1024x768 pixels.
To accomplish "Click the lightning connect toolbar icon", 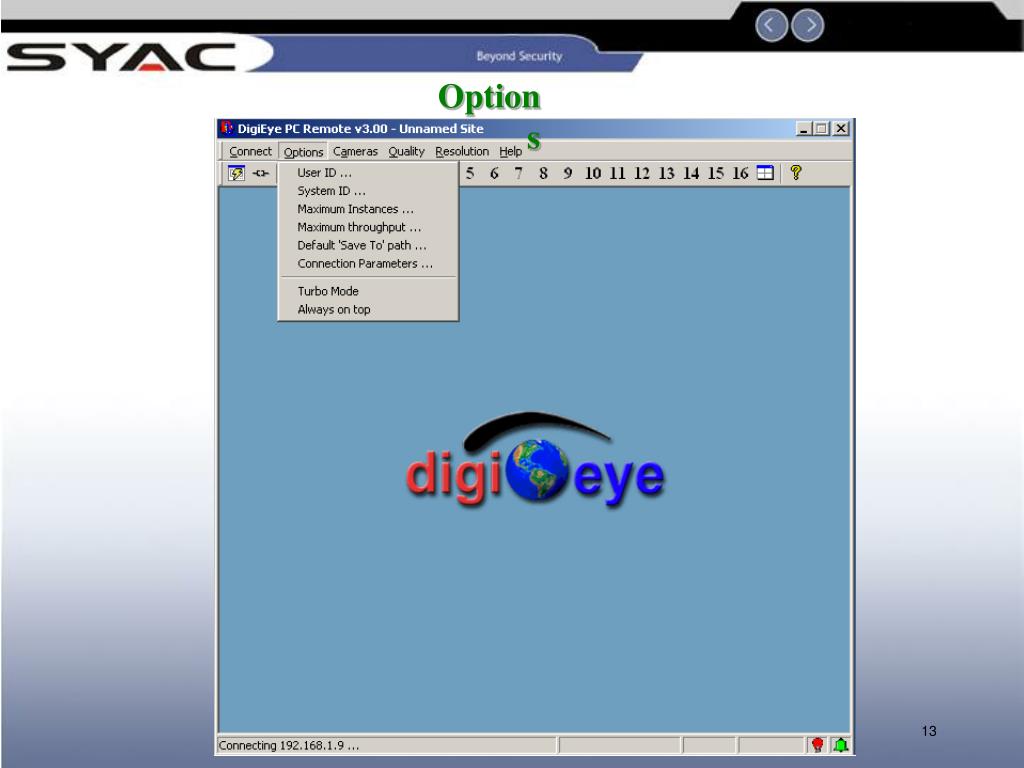I will click(236, 173).
